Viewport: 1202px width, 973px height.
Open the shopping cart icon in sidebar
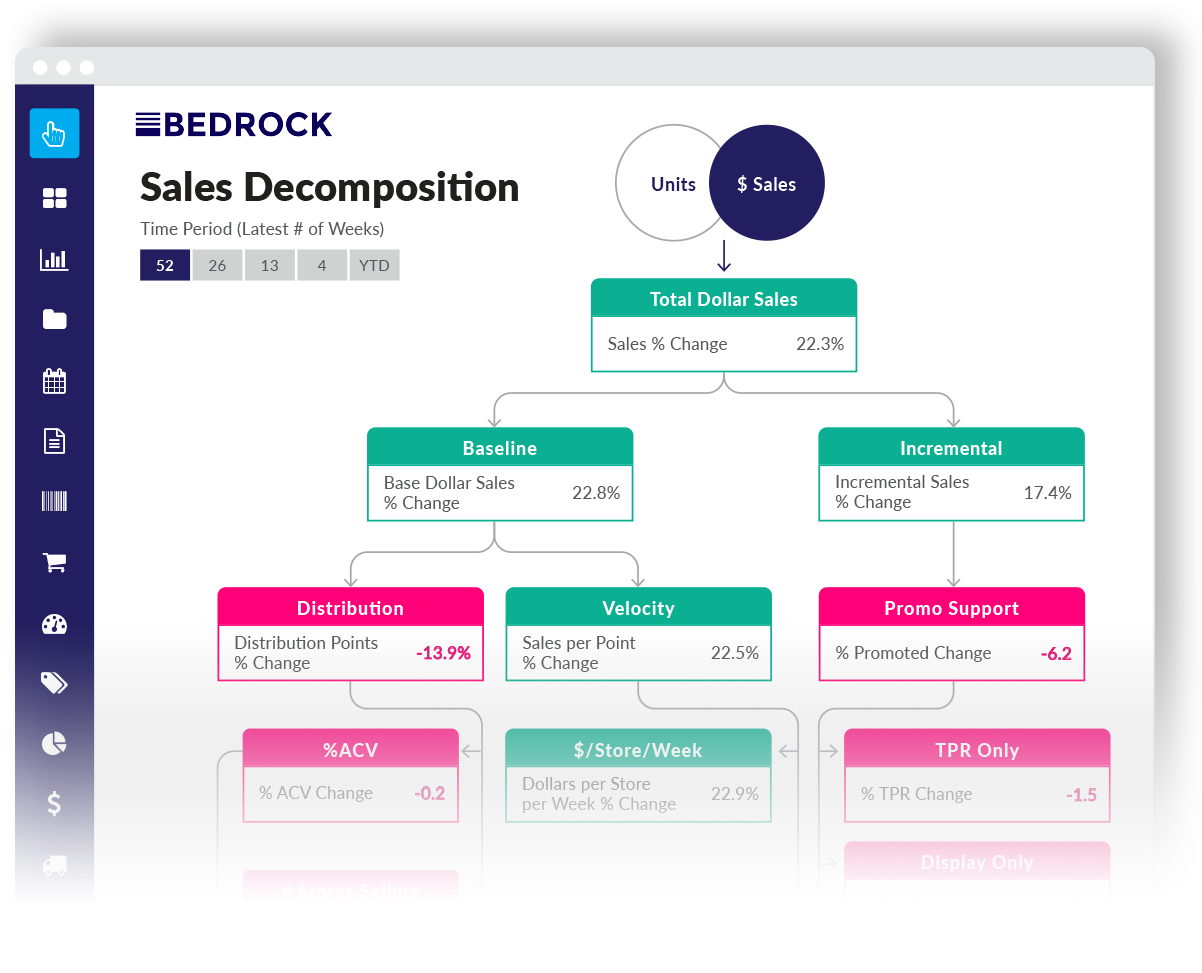(x=54, y=563)
